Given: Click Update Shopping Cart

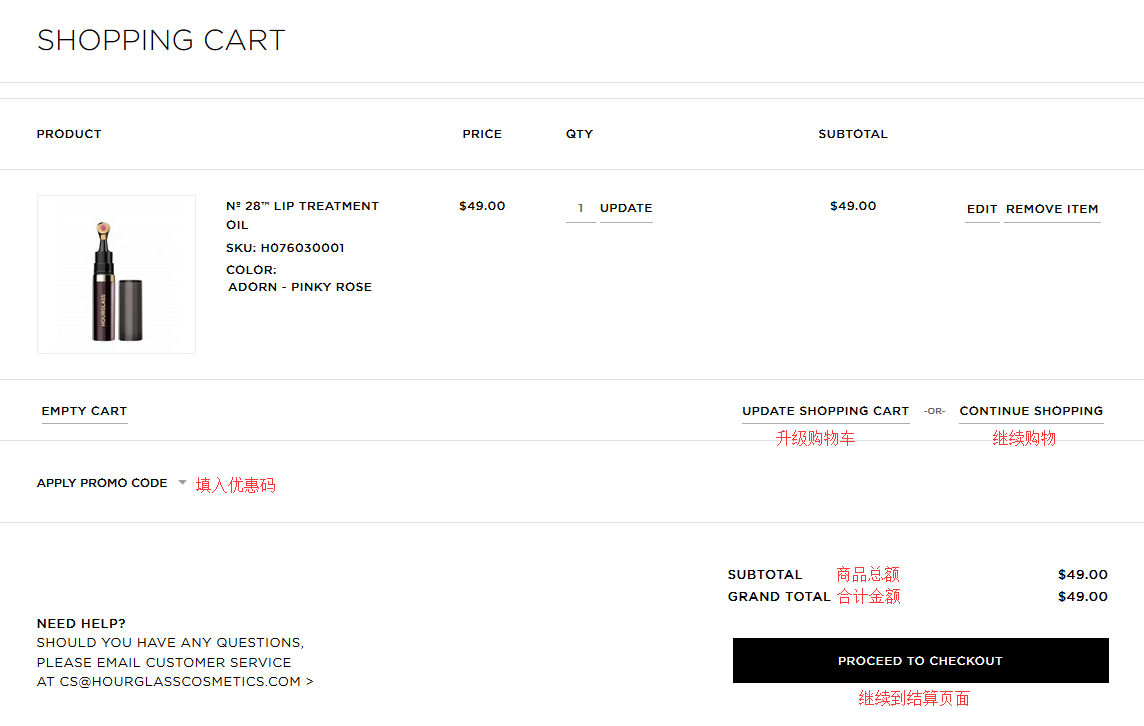Looking at the screenshot, I should [x=826, y=412].
